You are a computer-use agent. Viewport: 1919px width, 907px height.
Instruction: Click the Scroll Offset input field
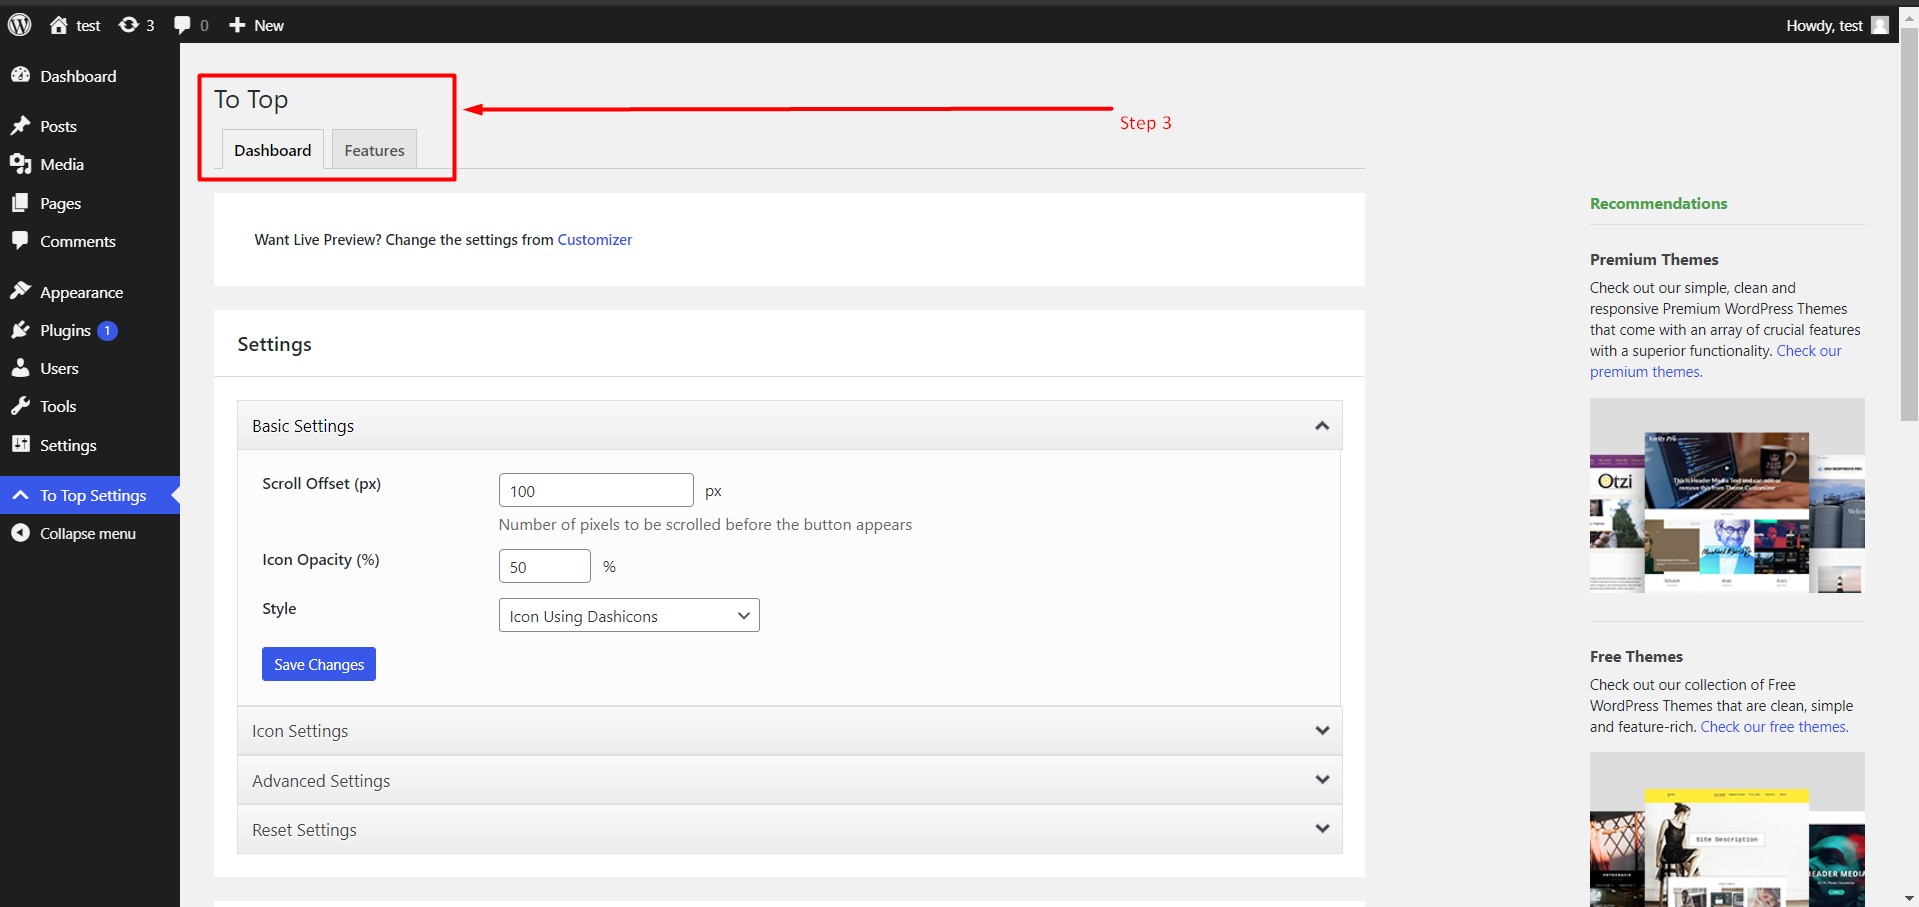[x=596, y=490]
